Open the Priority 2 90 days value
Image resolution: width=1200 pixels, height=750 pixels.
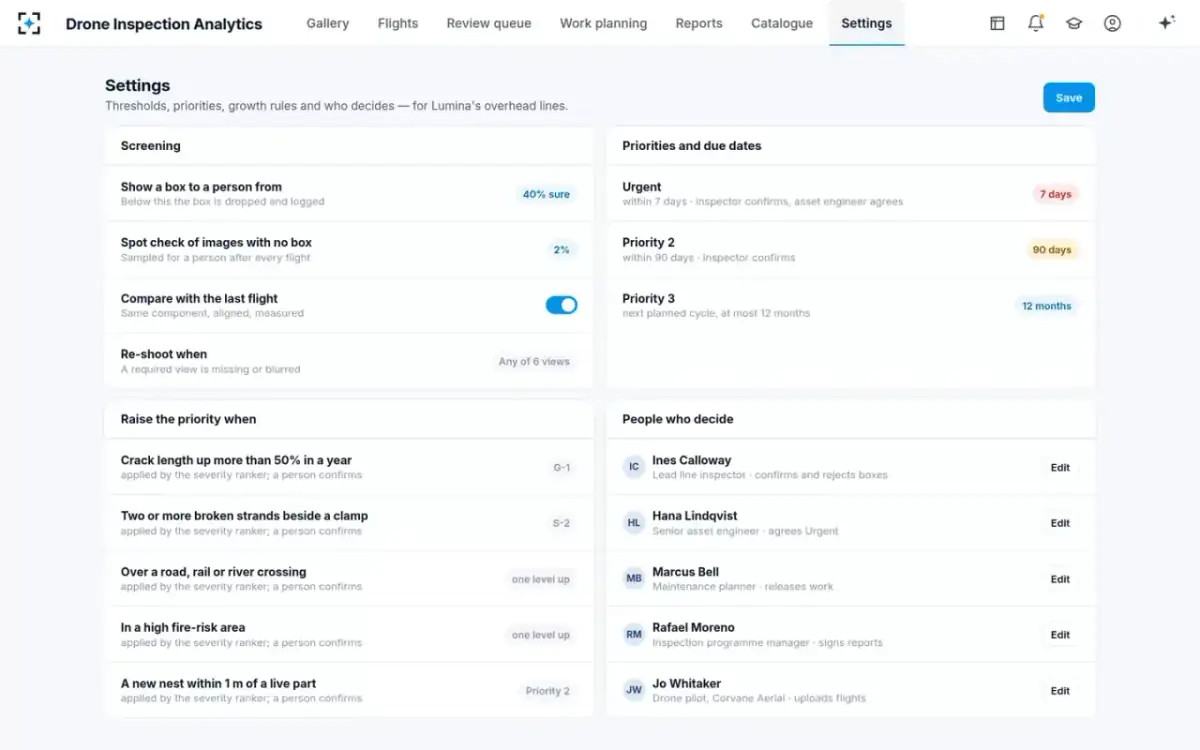pos(1052,250)
